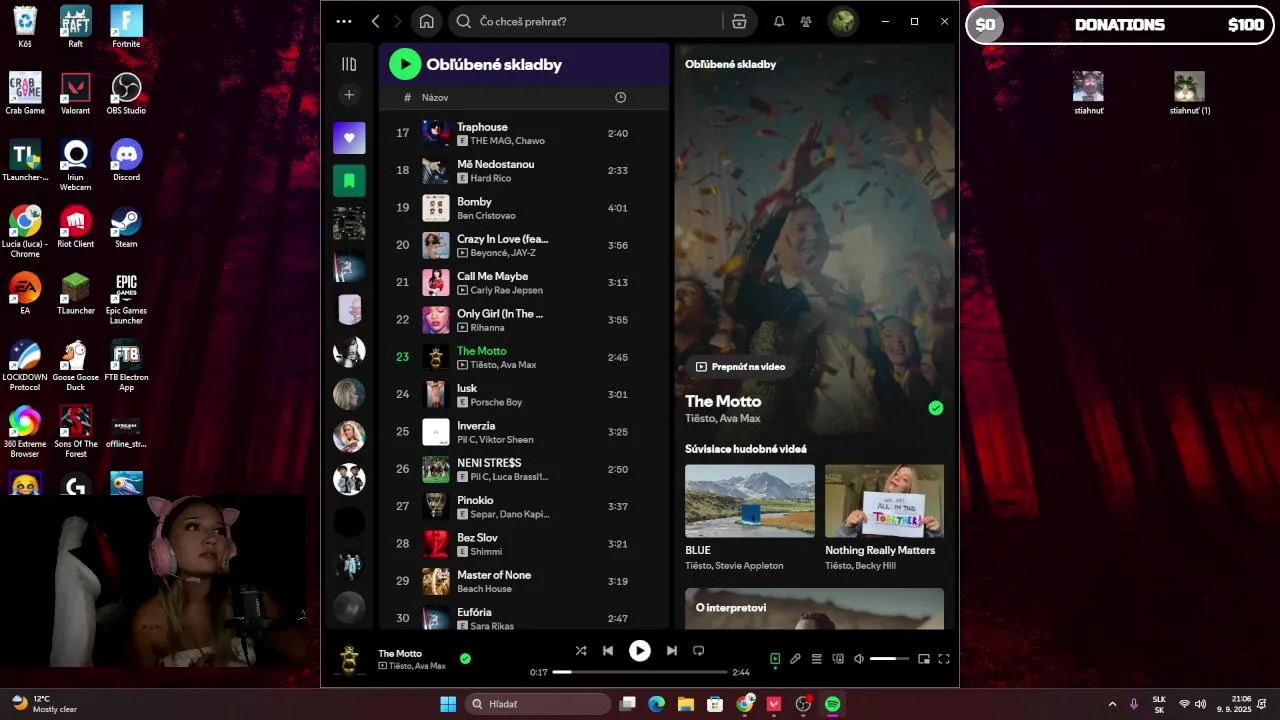Image resolution: width=1280 pixels, height=720 pixels.
Task: Seek within the song progress bar
Action: coord(640,672)
